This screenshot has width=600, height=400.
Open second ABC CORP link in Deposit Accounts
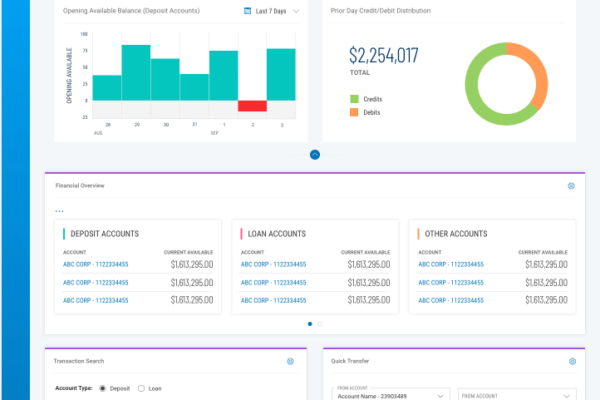(x=96, y=282)
